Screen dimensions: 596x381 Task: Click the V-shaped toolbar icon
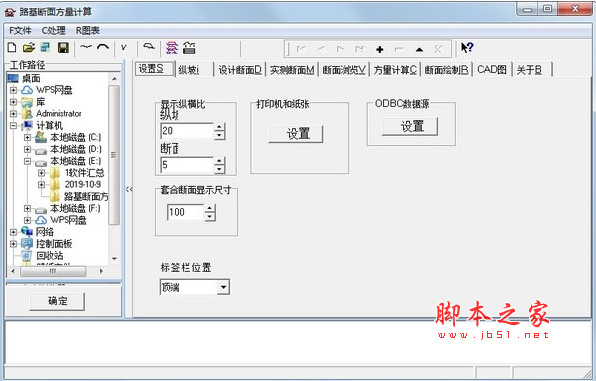[x=124, y=48]
